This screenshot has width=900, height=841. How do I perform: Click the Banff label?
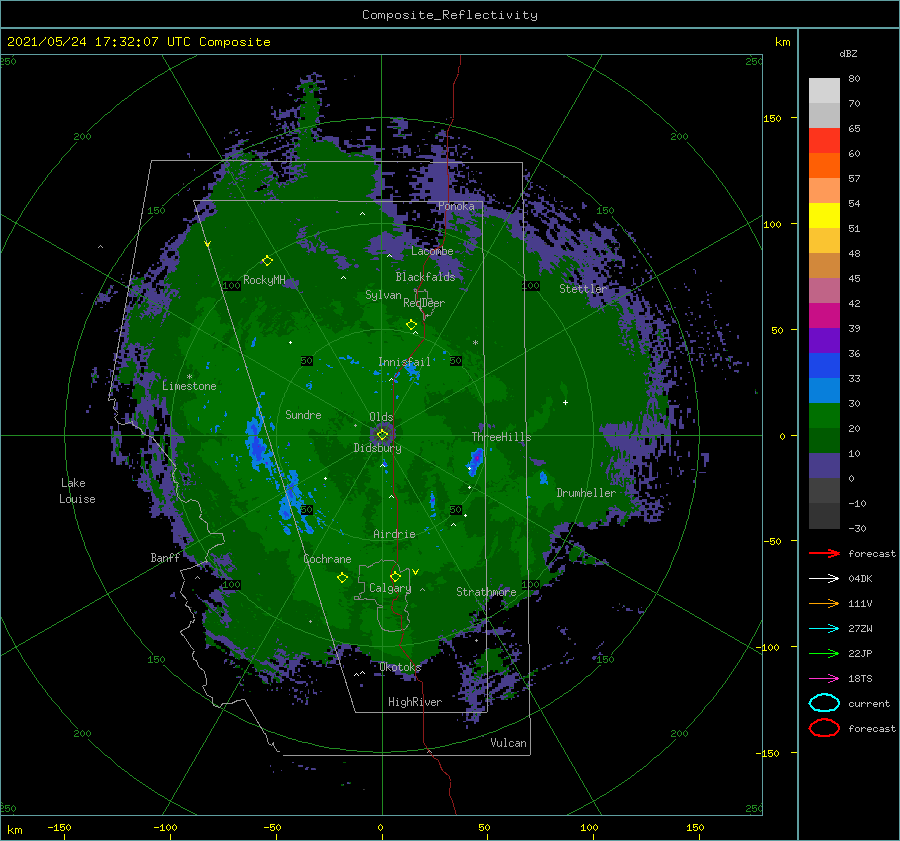pos(165,558)
